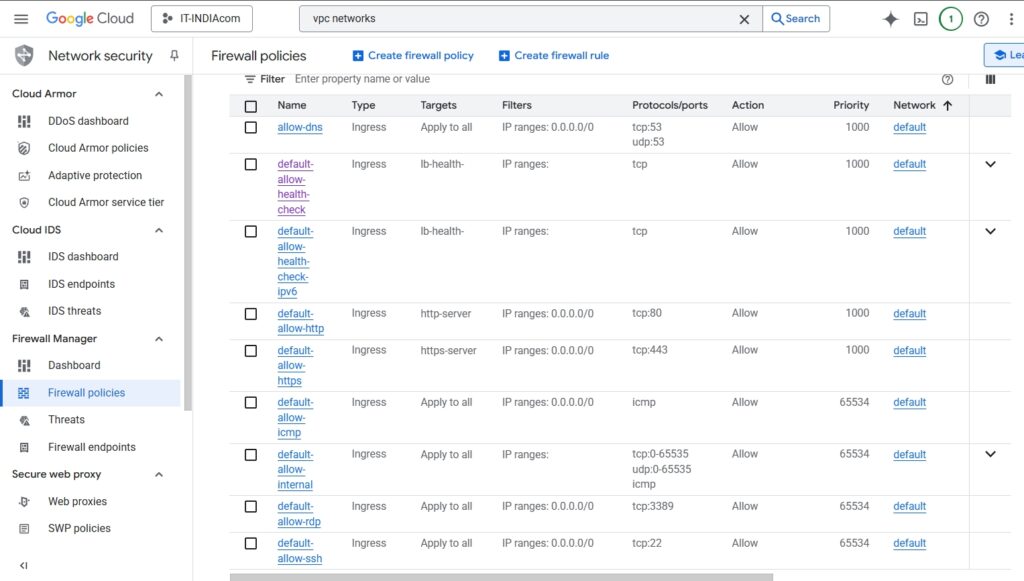Collapse the side navigation panel
Image resolution: width=1024 pixels, height=581 pixels.
click(24, 565)
